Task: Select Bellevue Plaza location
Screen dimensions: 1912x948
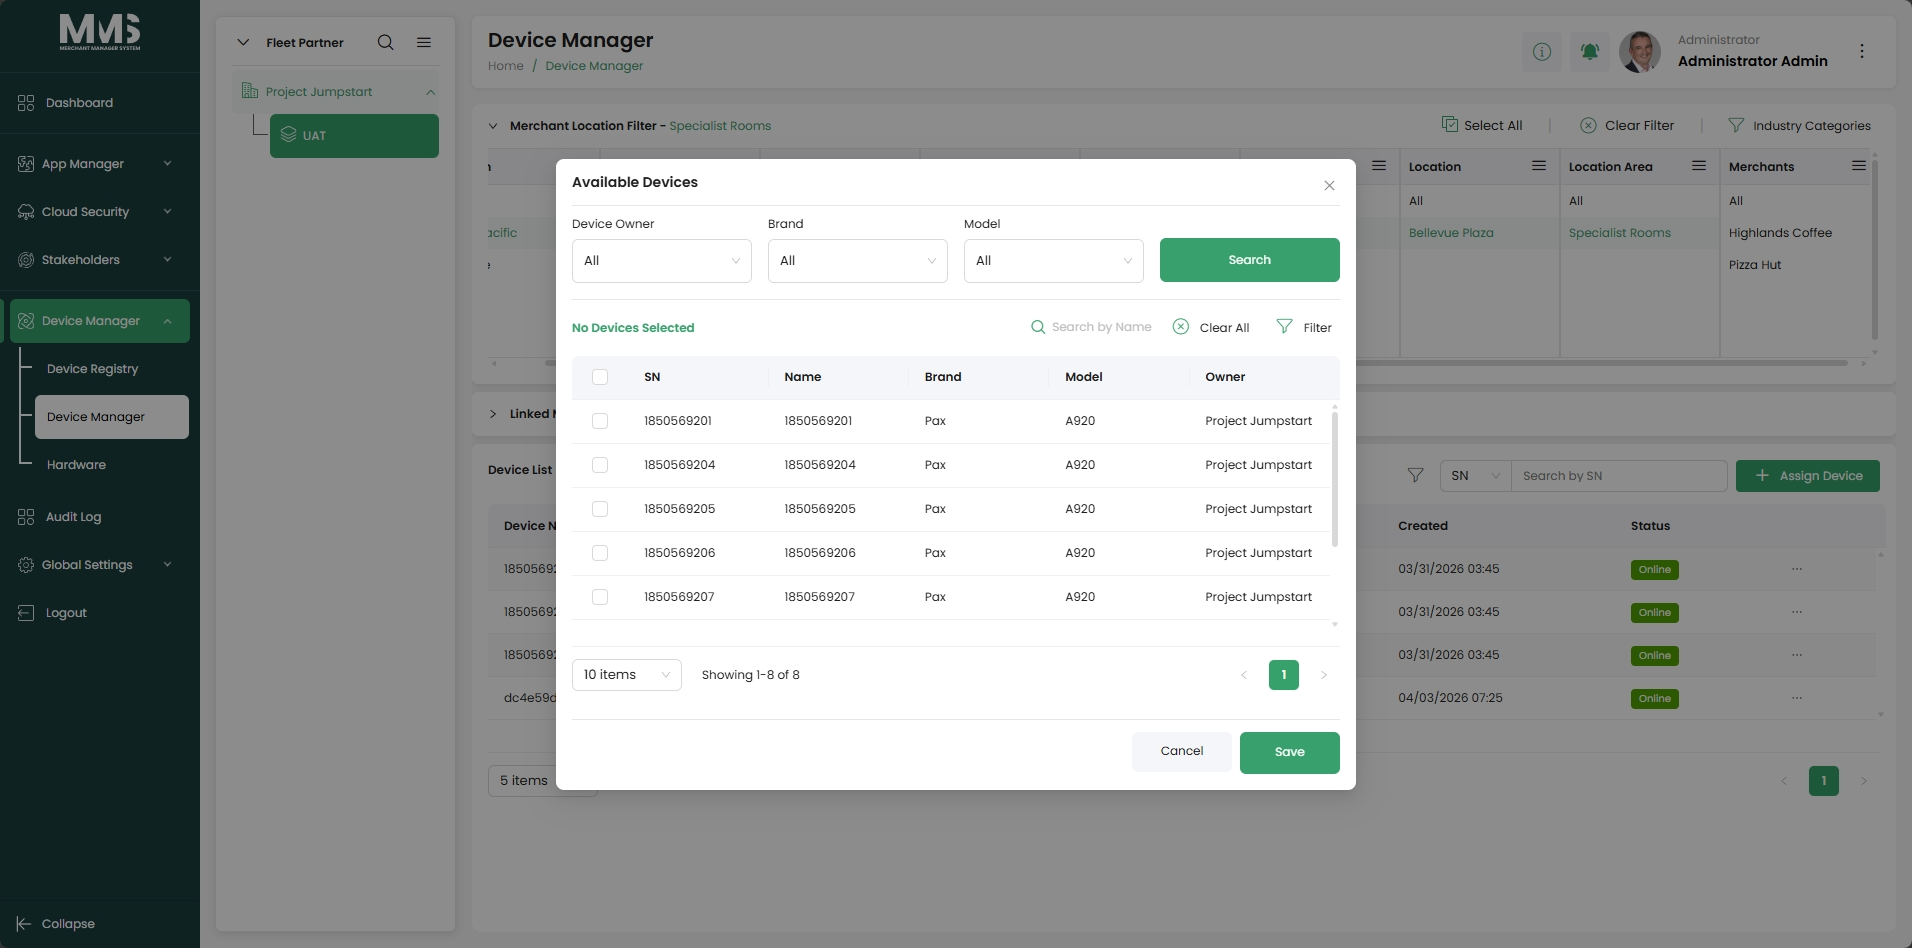Action: [1451, 233]
